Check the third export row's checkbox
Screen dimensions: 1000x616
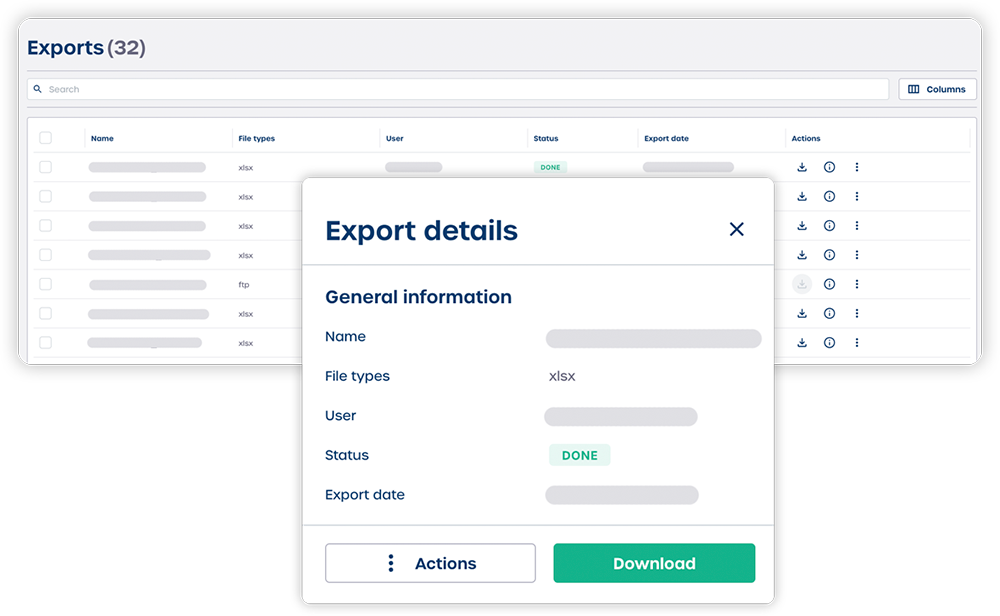click(45, 226)
